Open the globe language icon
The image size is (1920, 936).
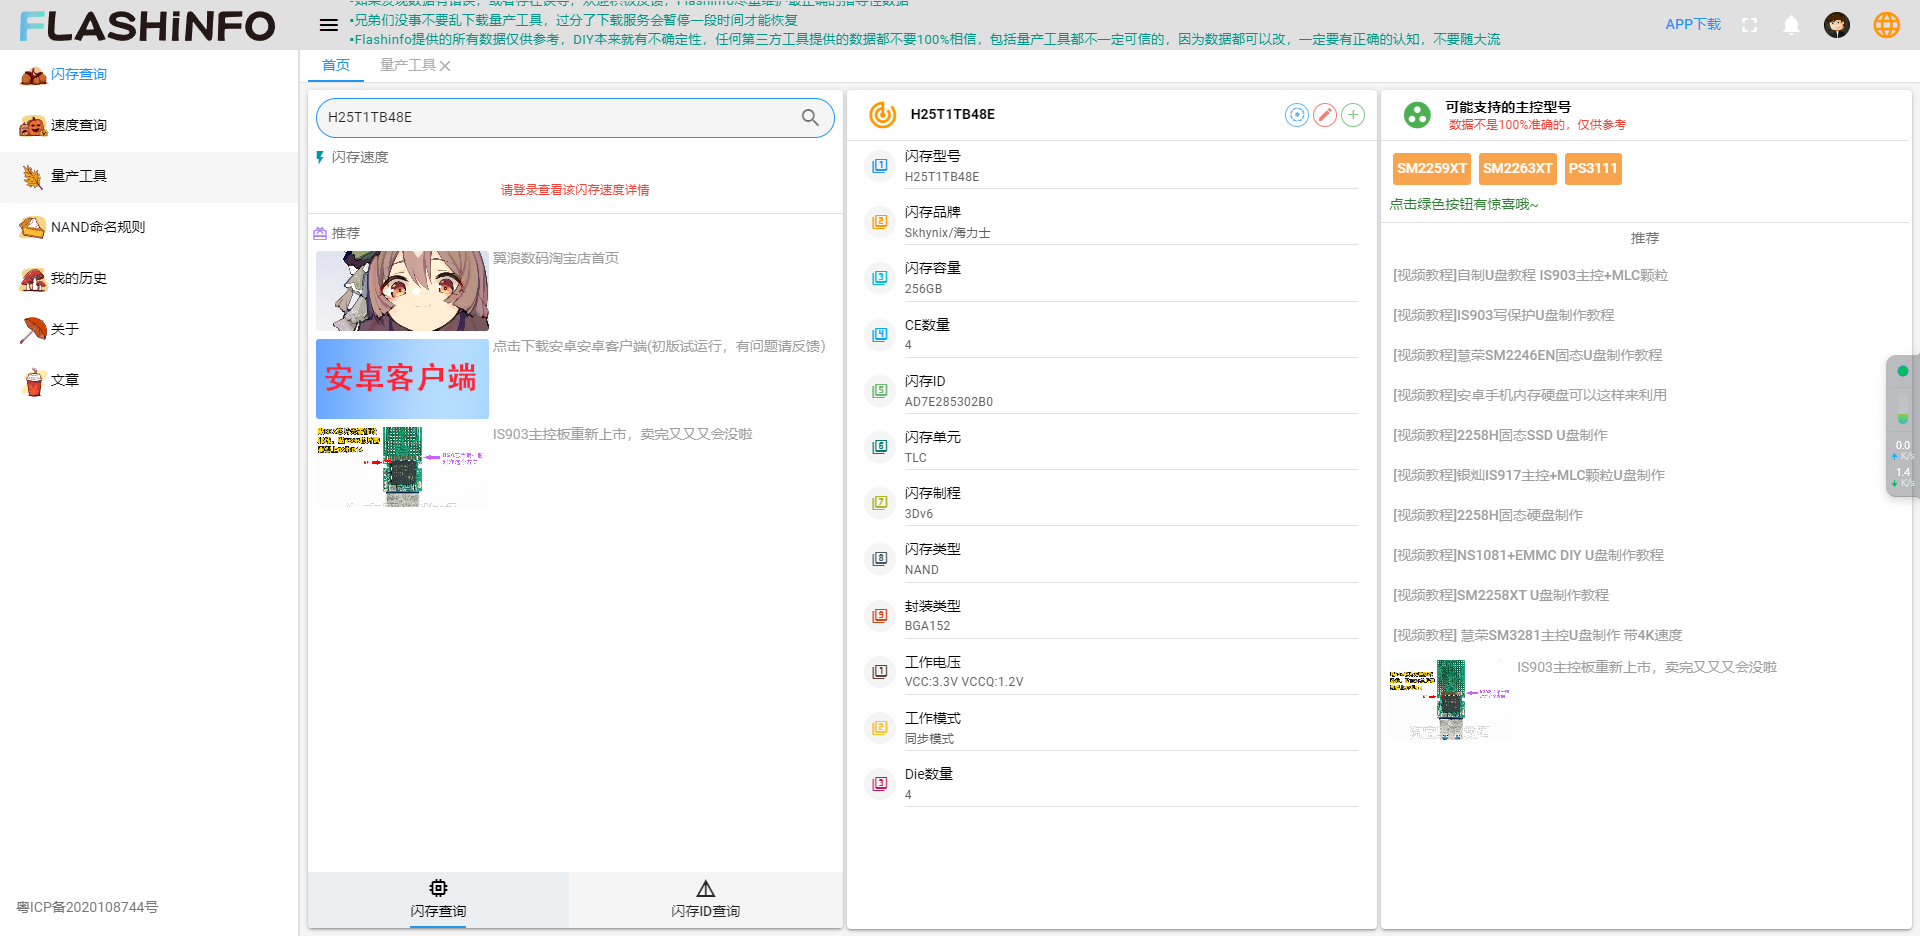[1887, 25]
